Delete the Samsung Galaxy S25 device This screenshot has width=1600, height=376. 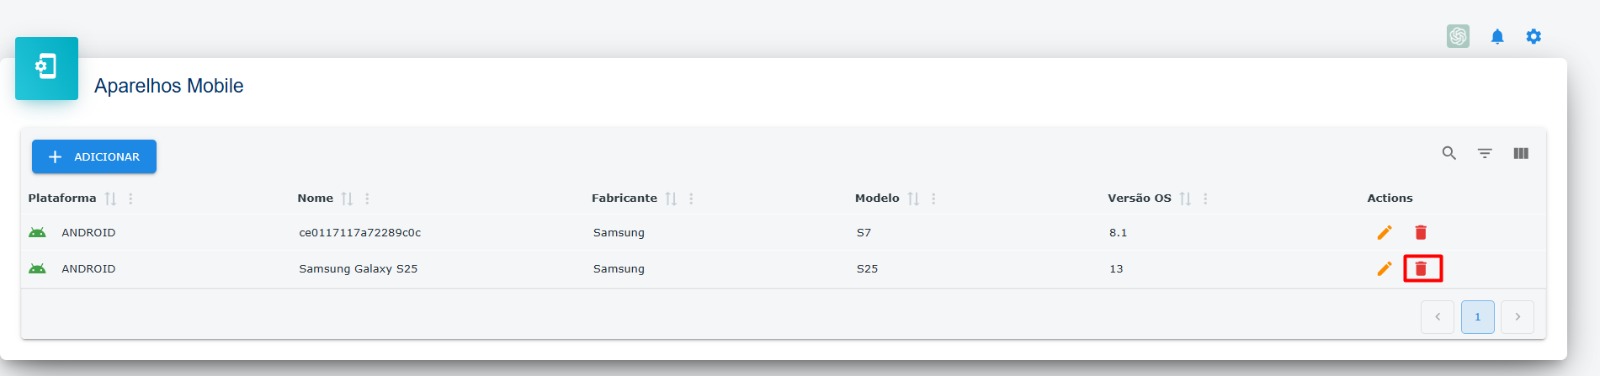(1421, 269)
